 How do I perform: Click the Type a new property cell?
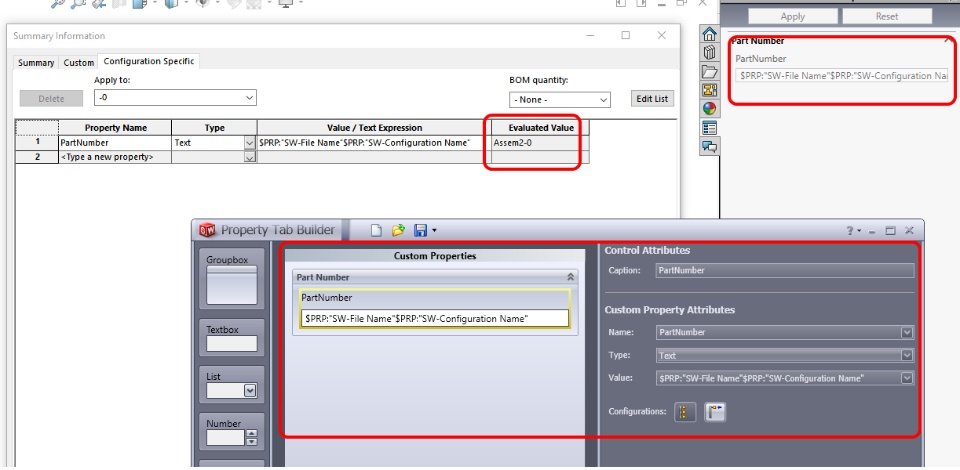pos(115,157)
